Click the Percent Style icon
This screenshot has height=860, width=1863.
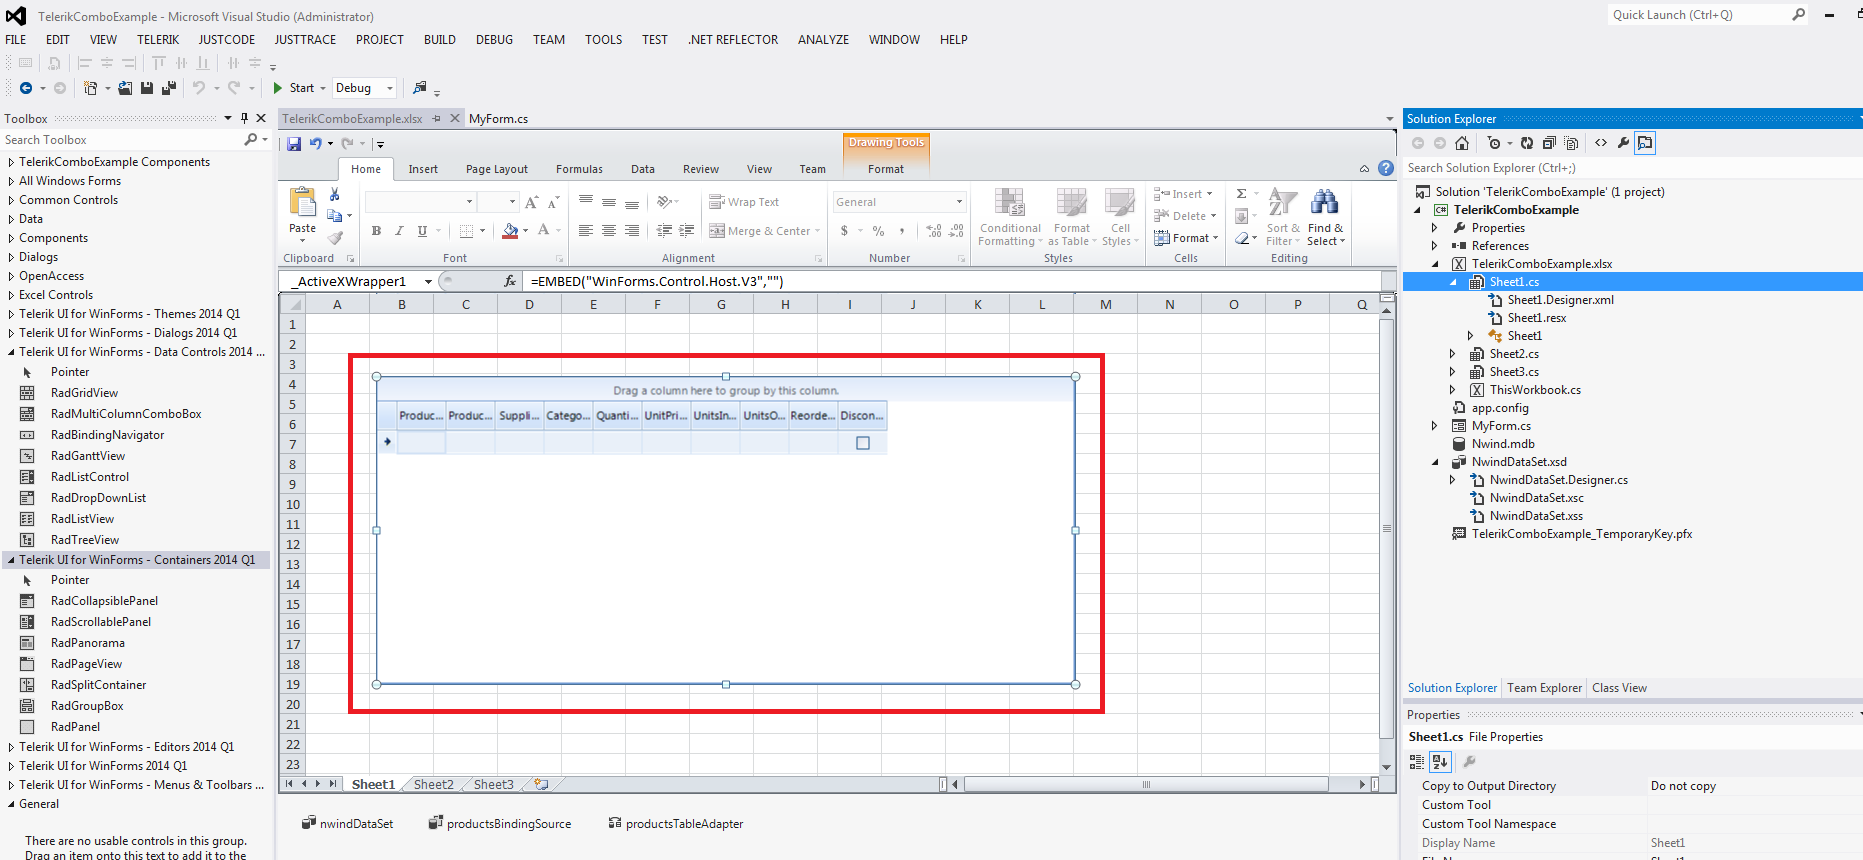pyautogui.click(x=878, y=231)
